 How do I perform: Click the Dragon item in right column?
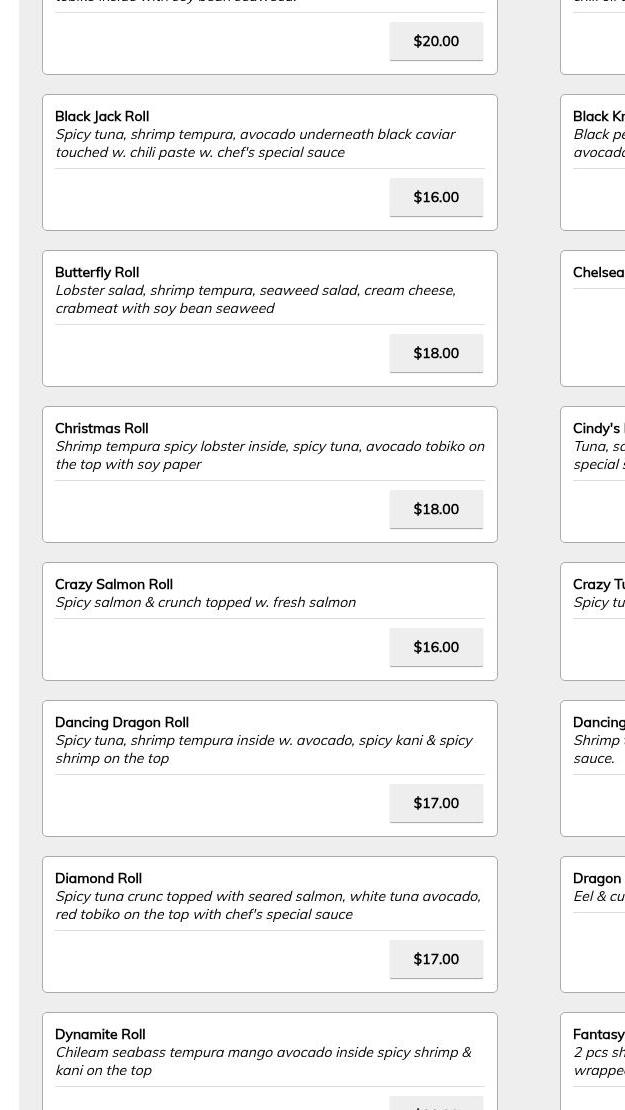[x=592, y=925]
